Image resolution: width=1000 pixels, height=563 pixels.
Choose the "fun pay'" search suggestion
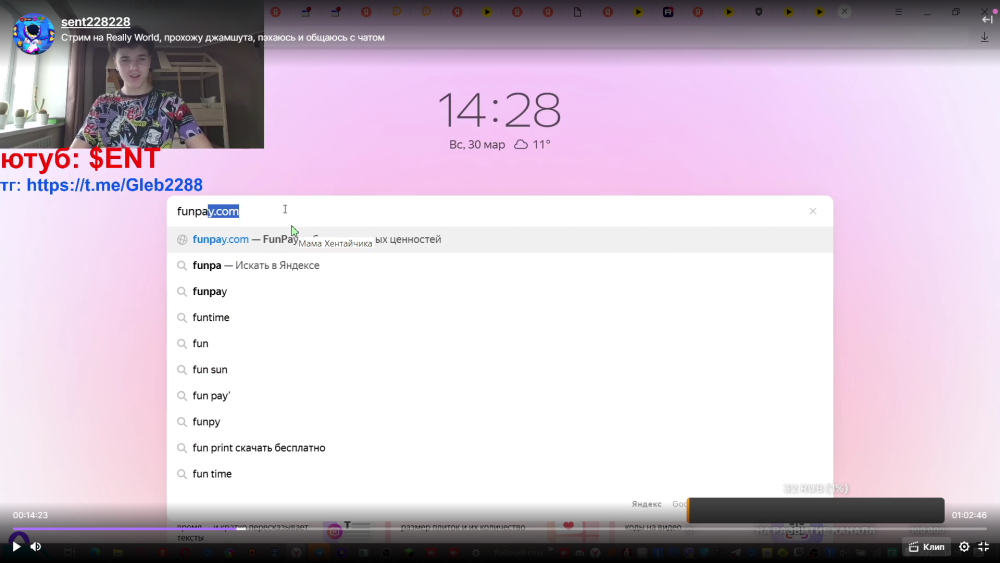(x=500, y=396)
